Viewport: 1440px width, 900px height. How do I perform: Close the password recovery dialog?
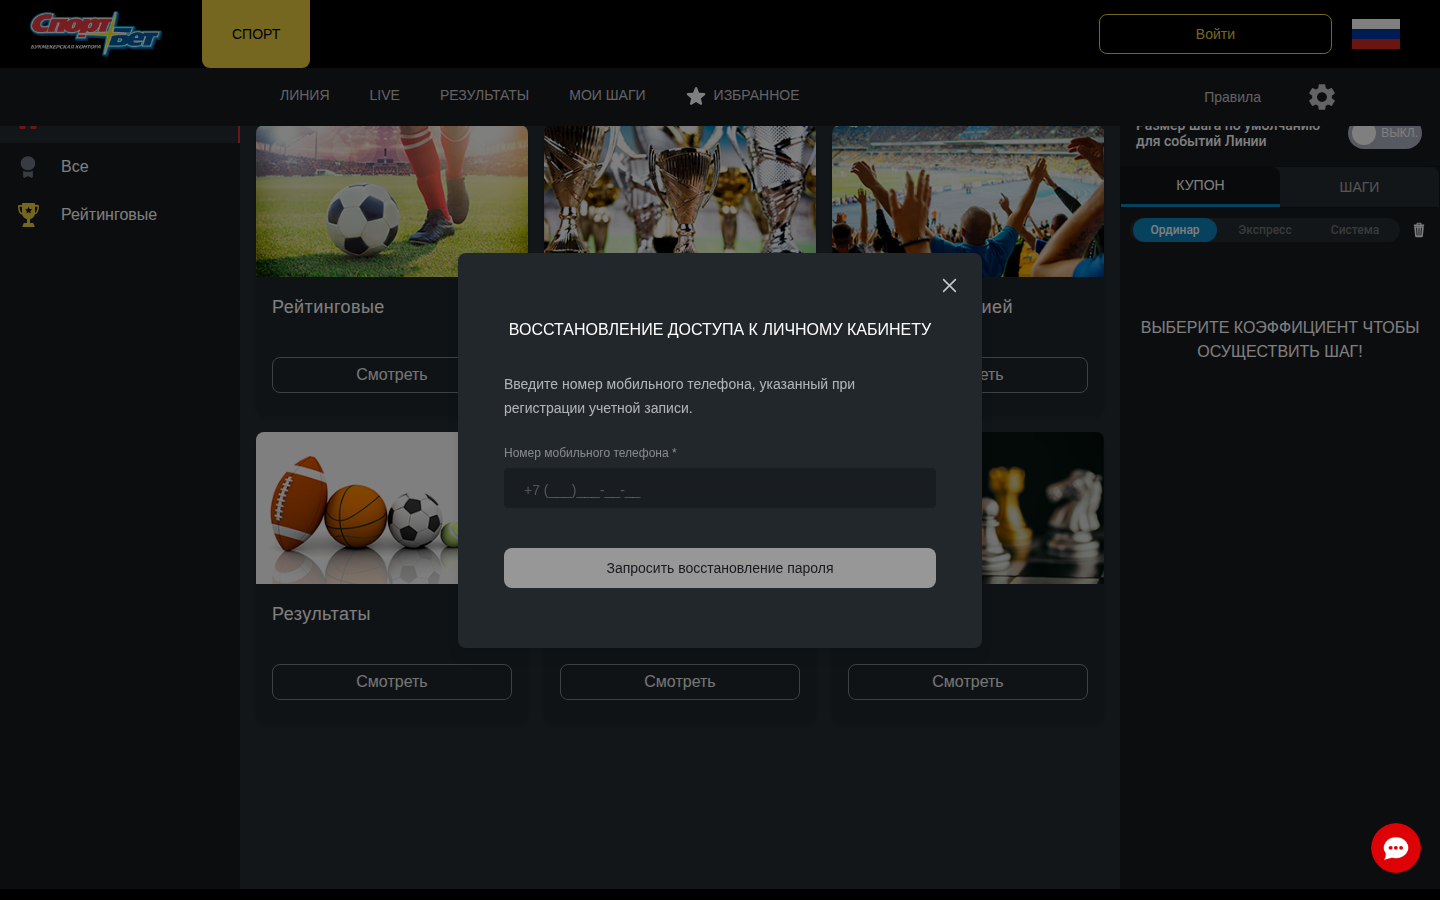pos(949,286)
